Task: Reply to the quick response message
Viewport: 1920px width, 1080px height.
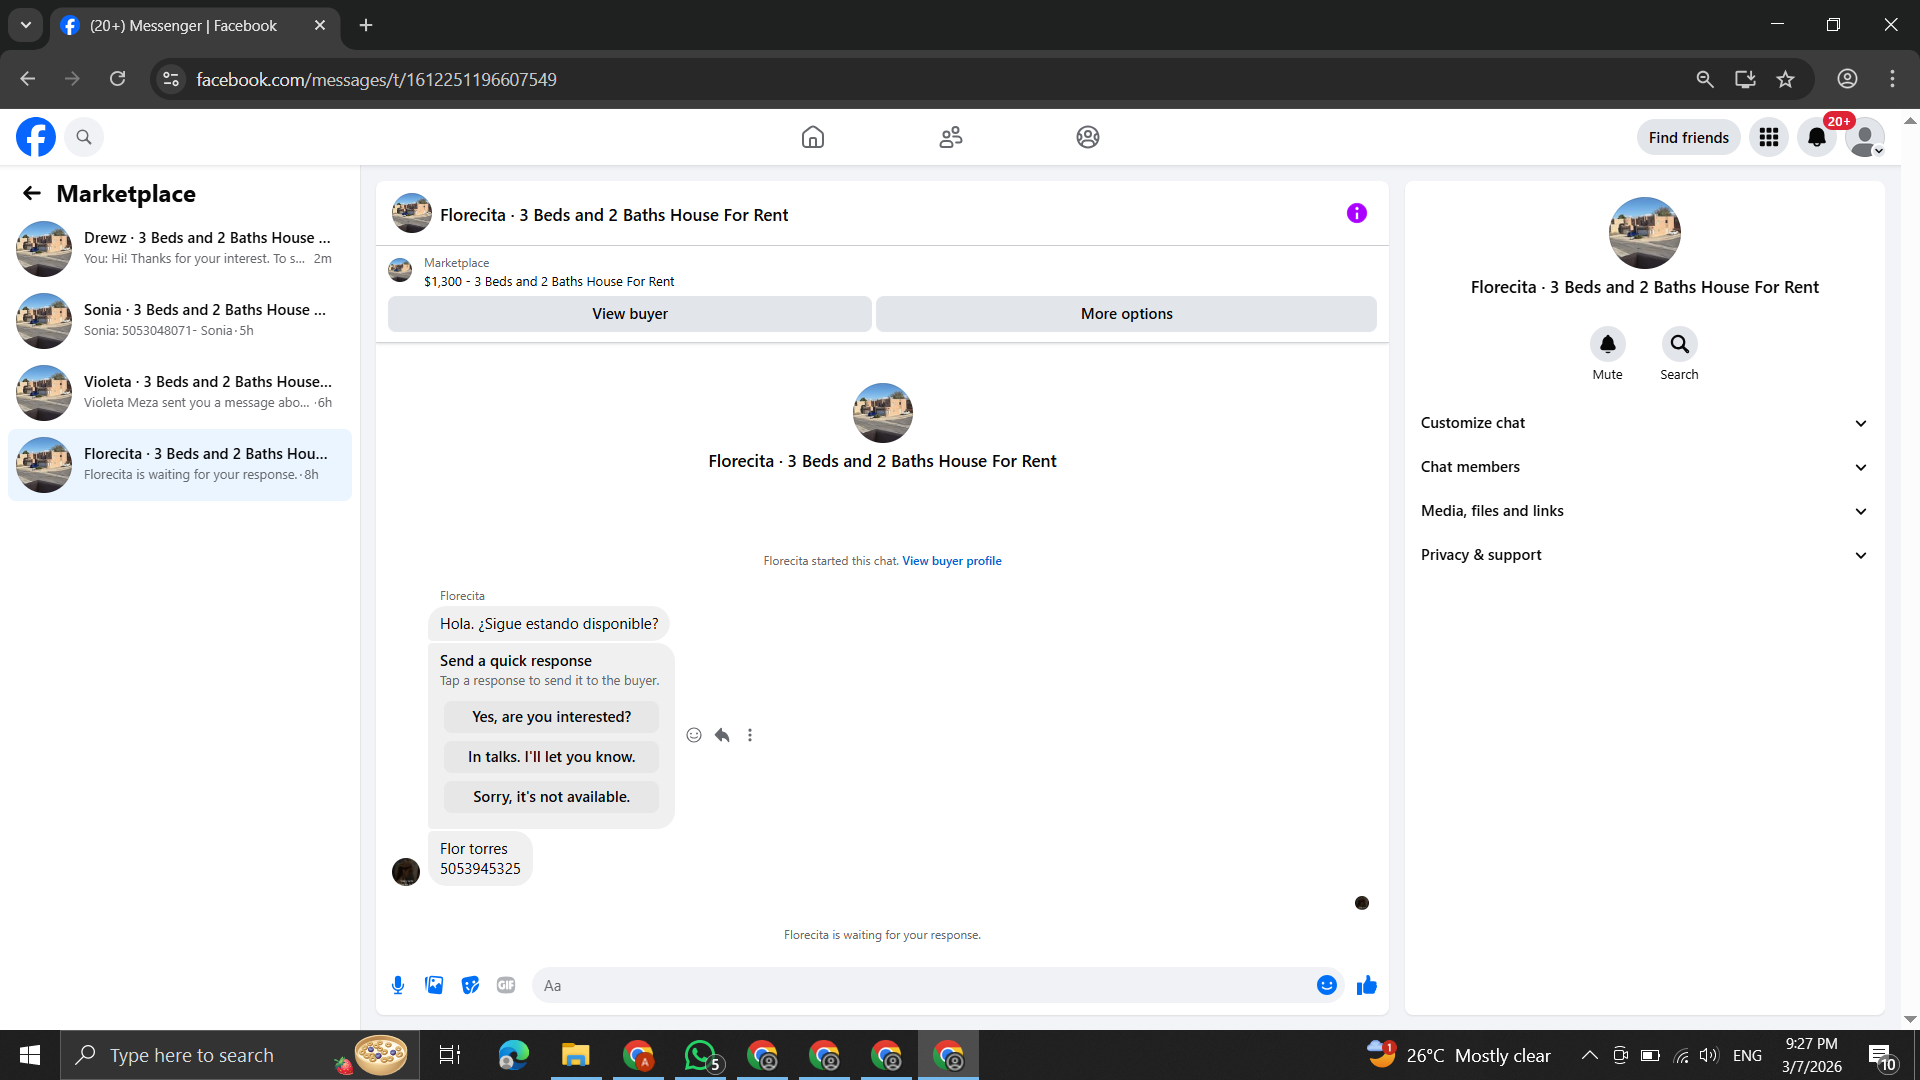Action: tap(722, 735)
